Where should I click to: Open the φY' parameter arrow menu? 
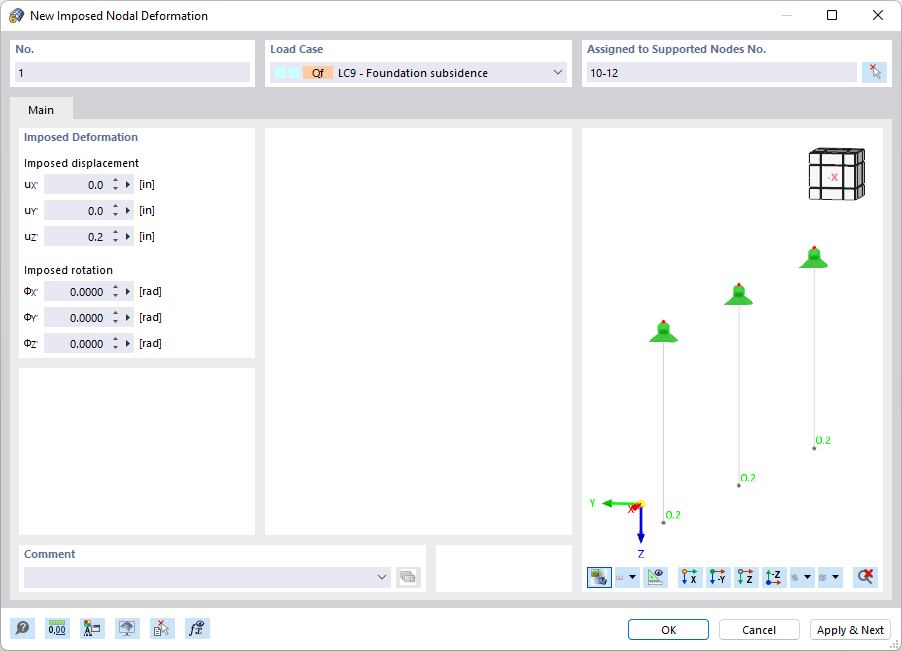click(x=128, y=317)
